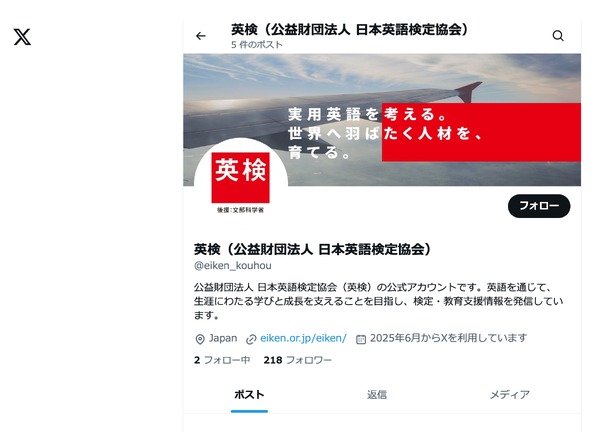
Task: Click the 5 件のポスト count text
Action: coord(257,45)
